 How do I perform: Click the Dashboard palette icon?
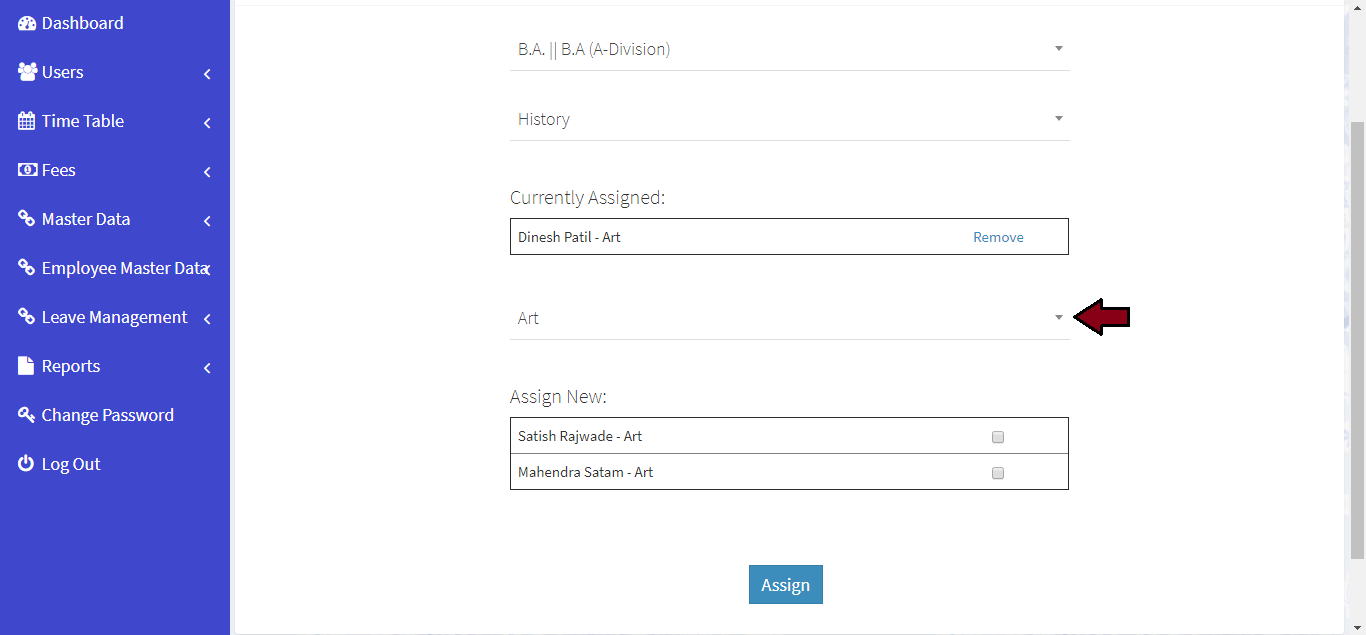tap(27, 23)
